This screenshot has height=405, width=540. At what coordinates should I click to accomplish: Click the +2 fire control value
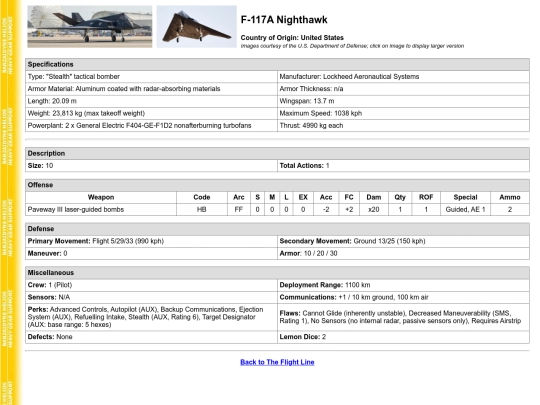click(x=349, y=209)
